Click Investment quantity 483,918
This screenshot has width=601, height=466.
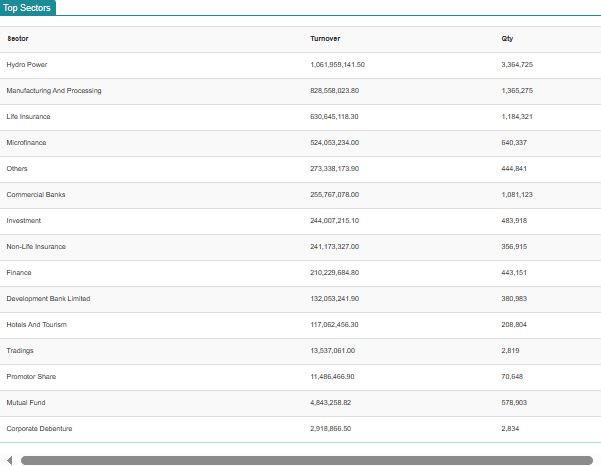point(514,221)
